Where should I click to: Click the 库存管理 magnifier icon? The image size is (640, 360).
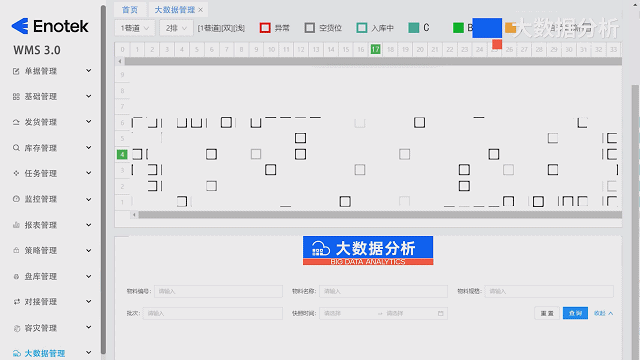16,148
